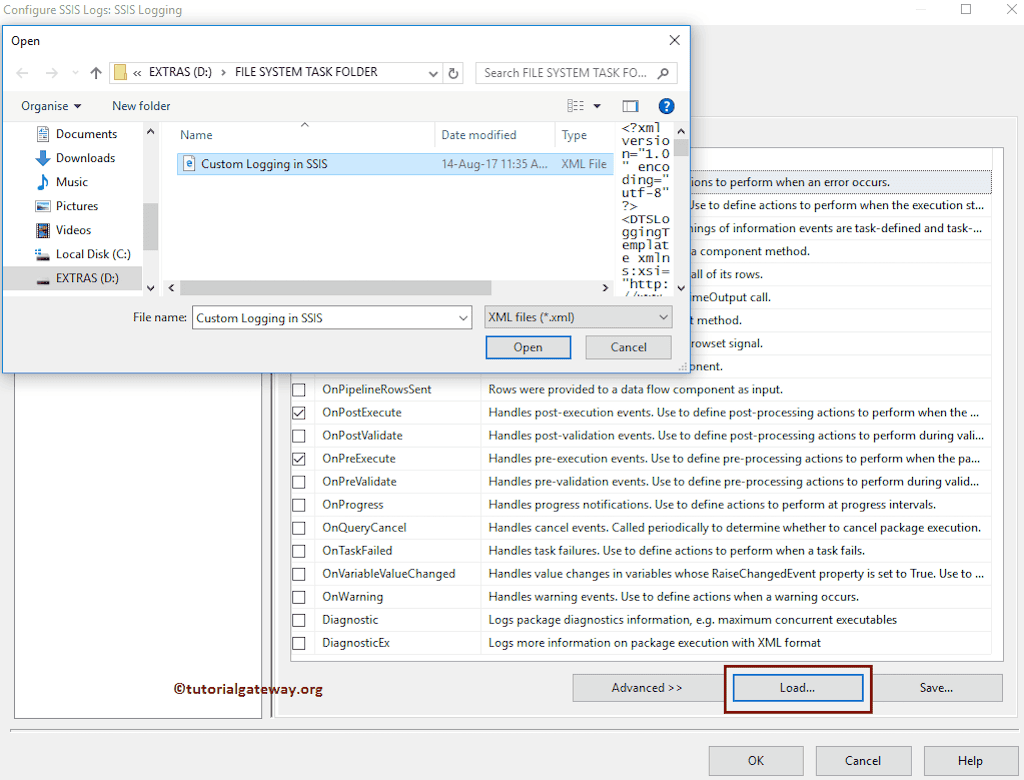Open the address bar dropdown arrow
Viewport: 1024px width, 780px height.
tap(432, 73)
